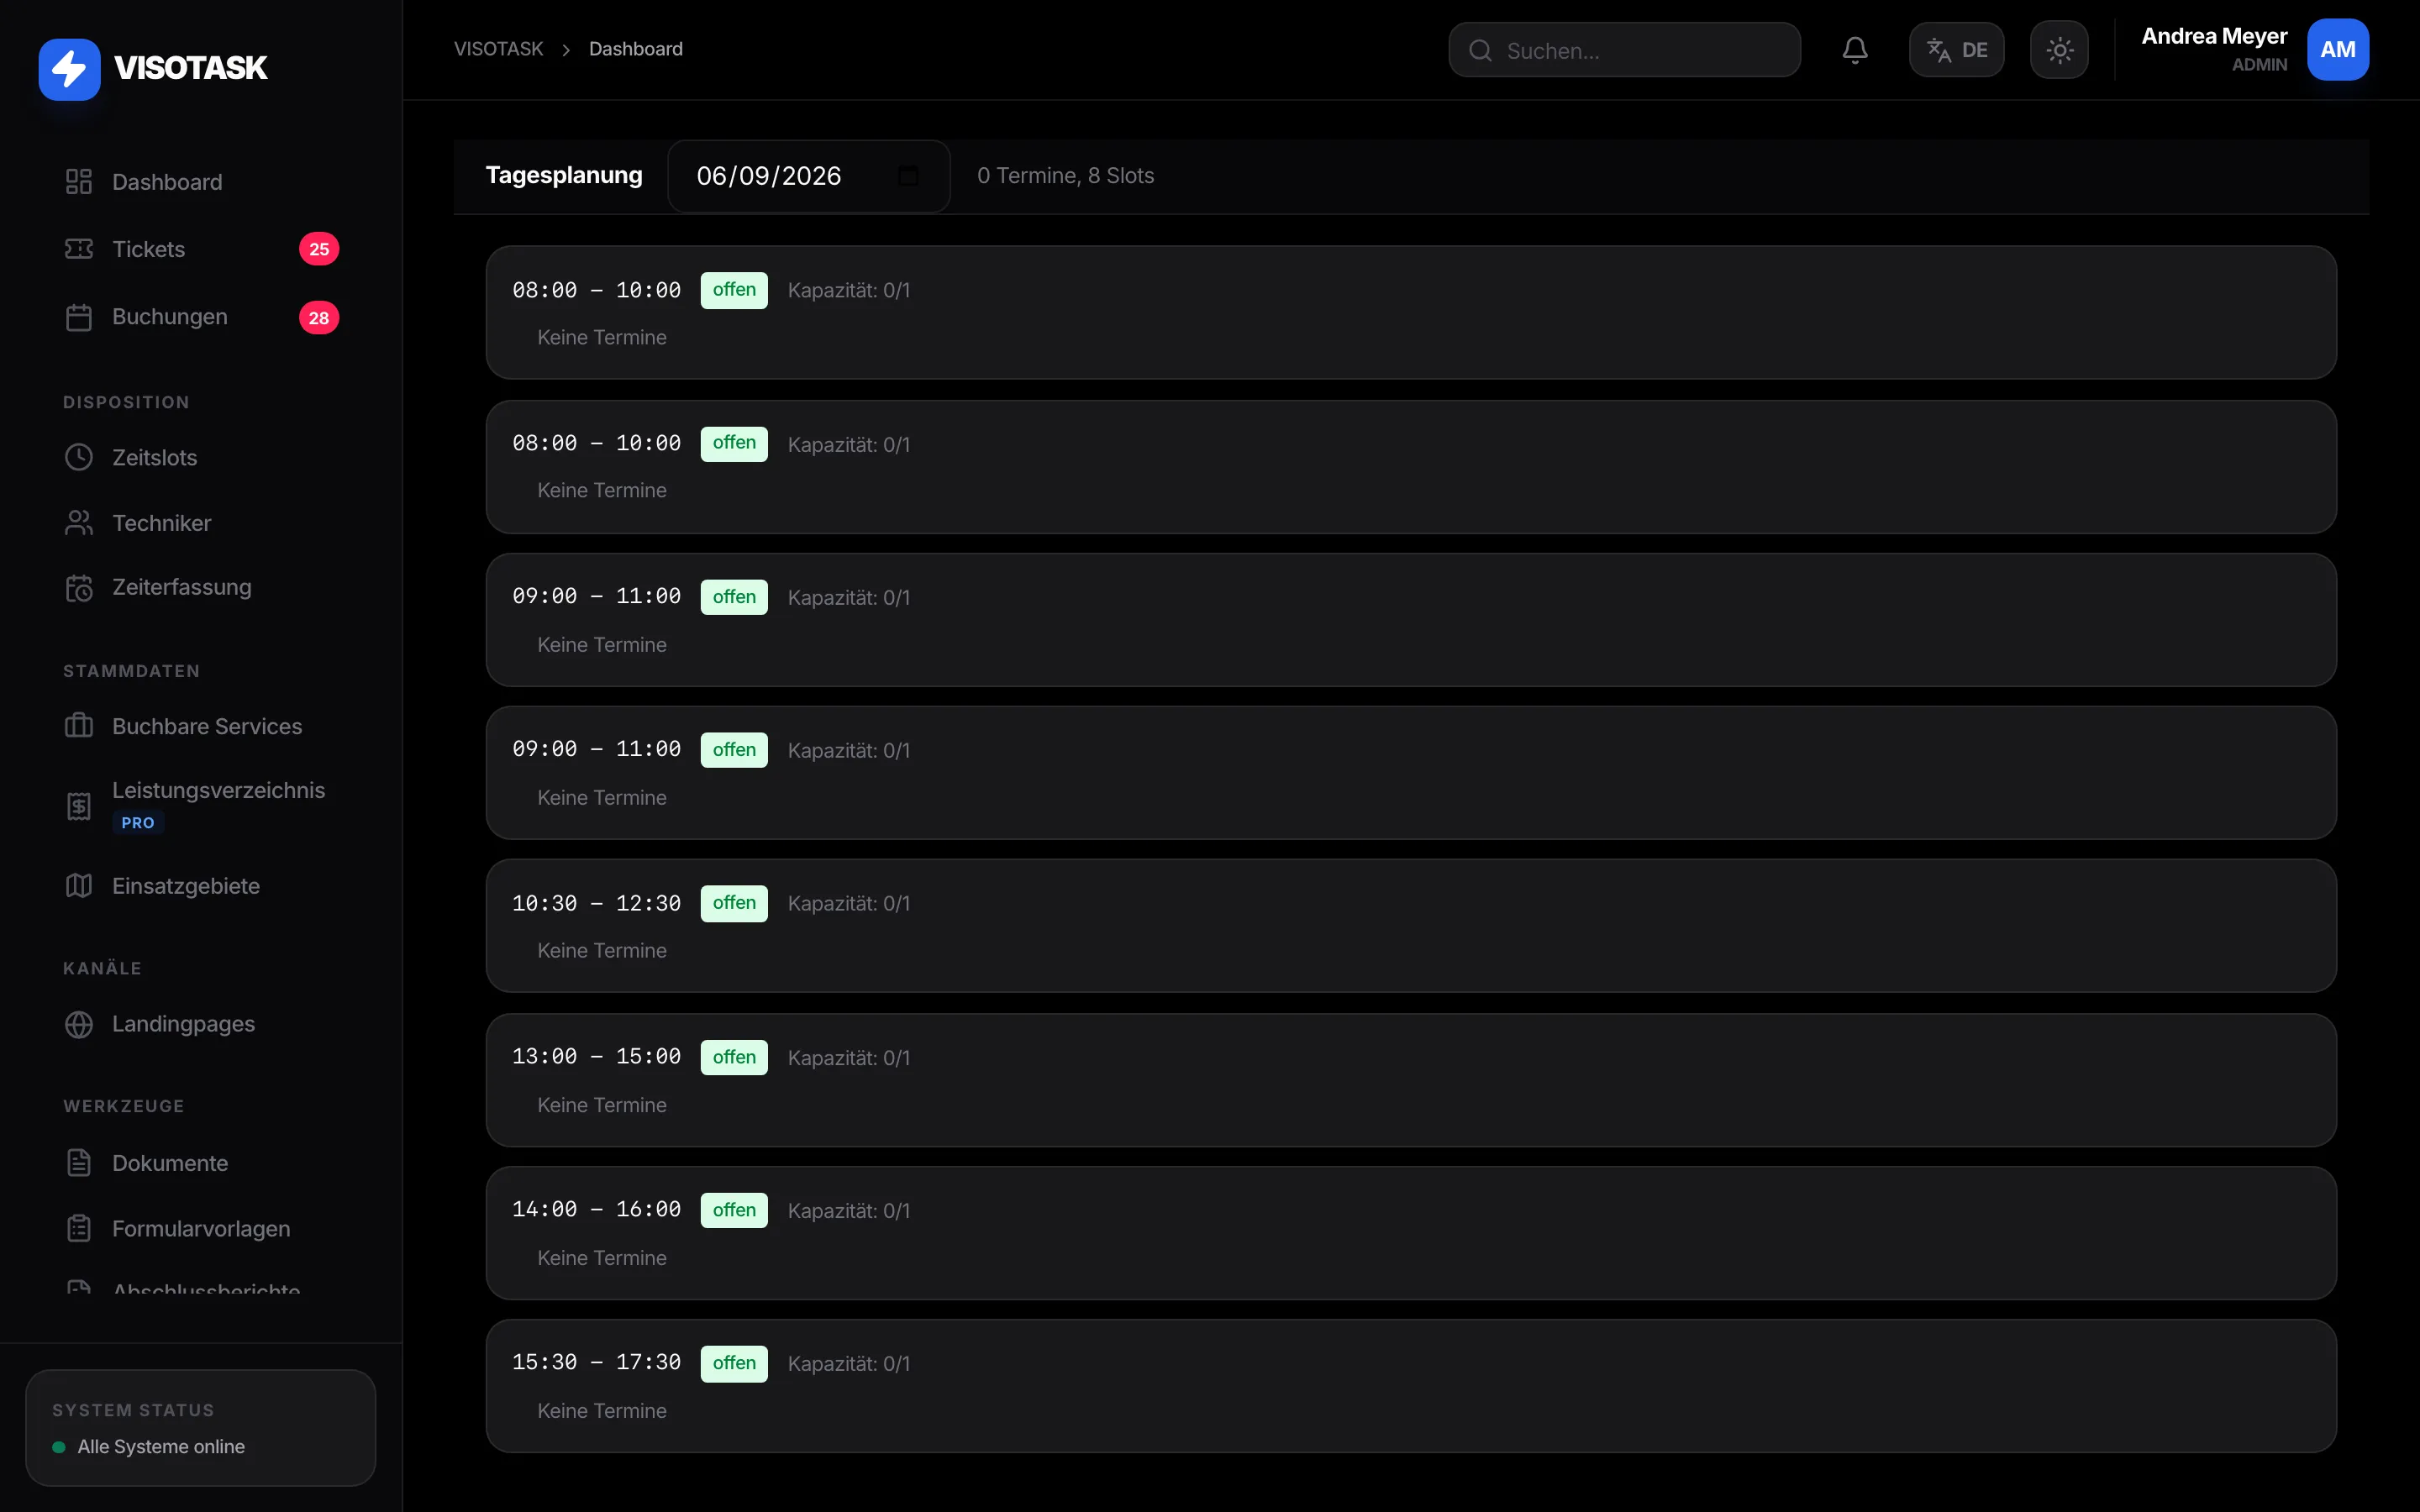Click the Tickets 25 badge
The image size is (2420, 1512).
coord(319,249)
